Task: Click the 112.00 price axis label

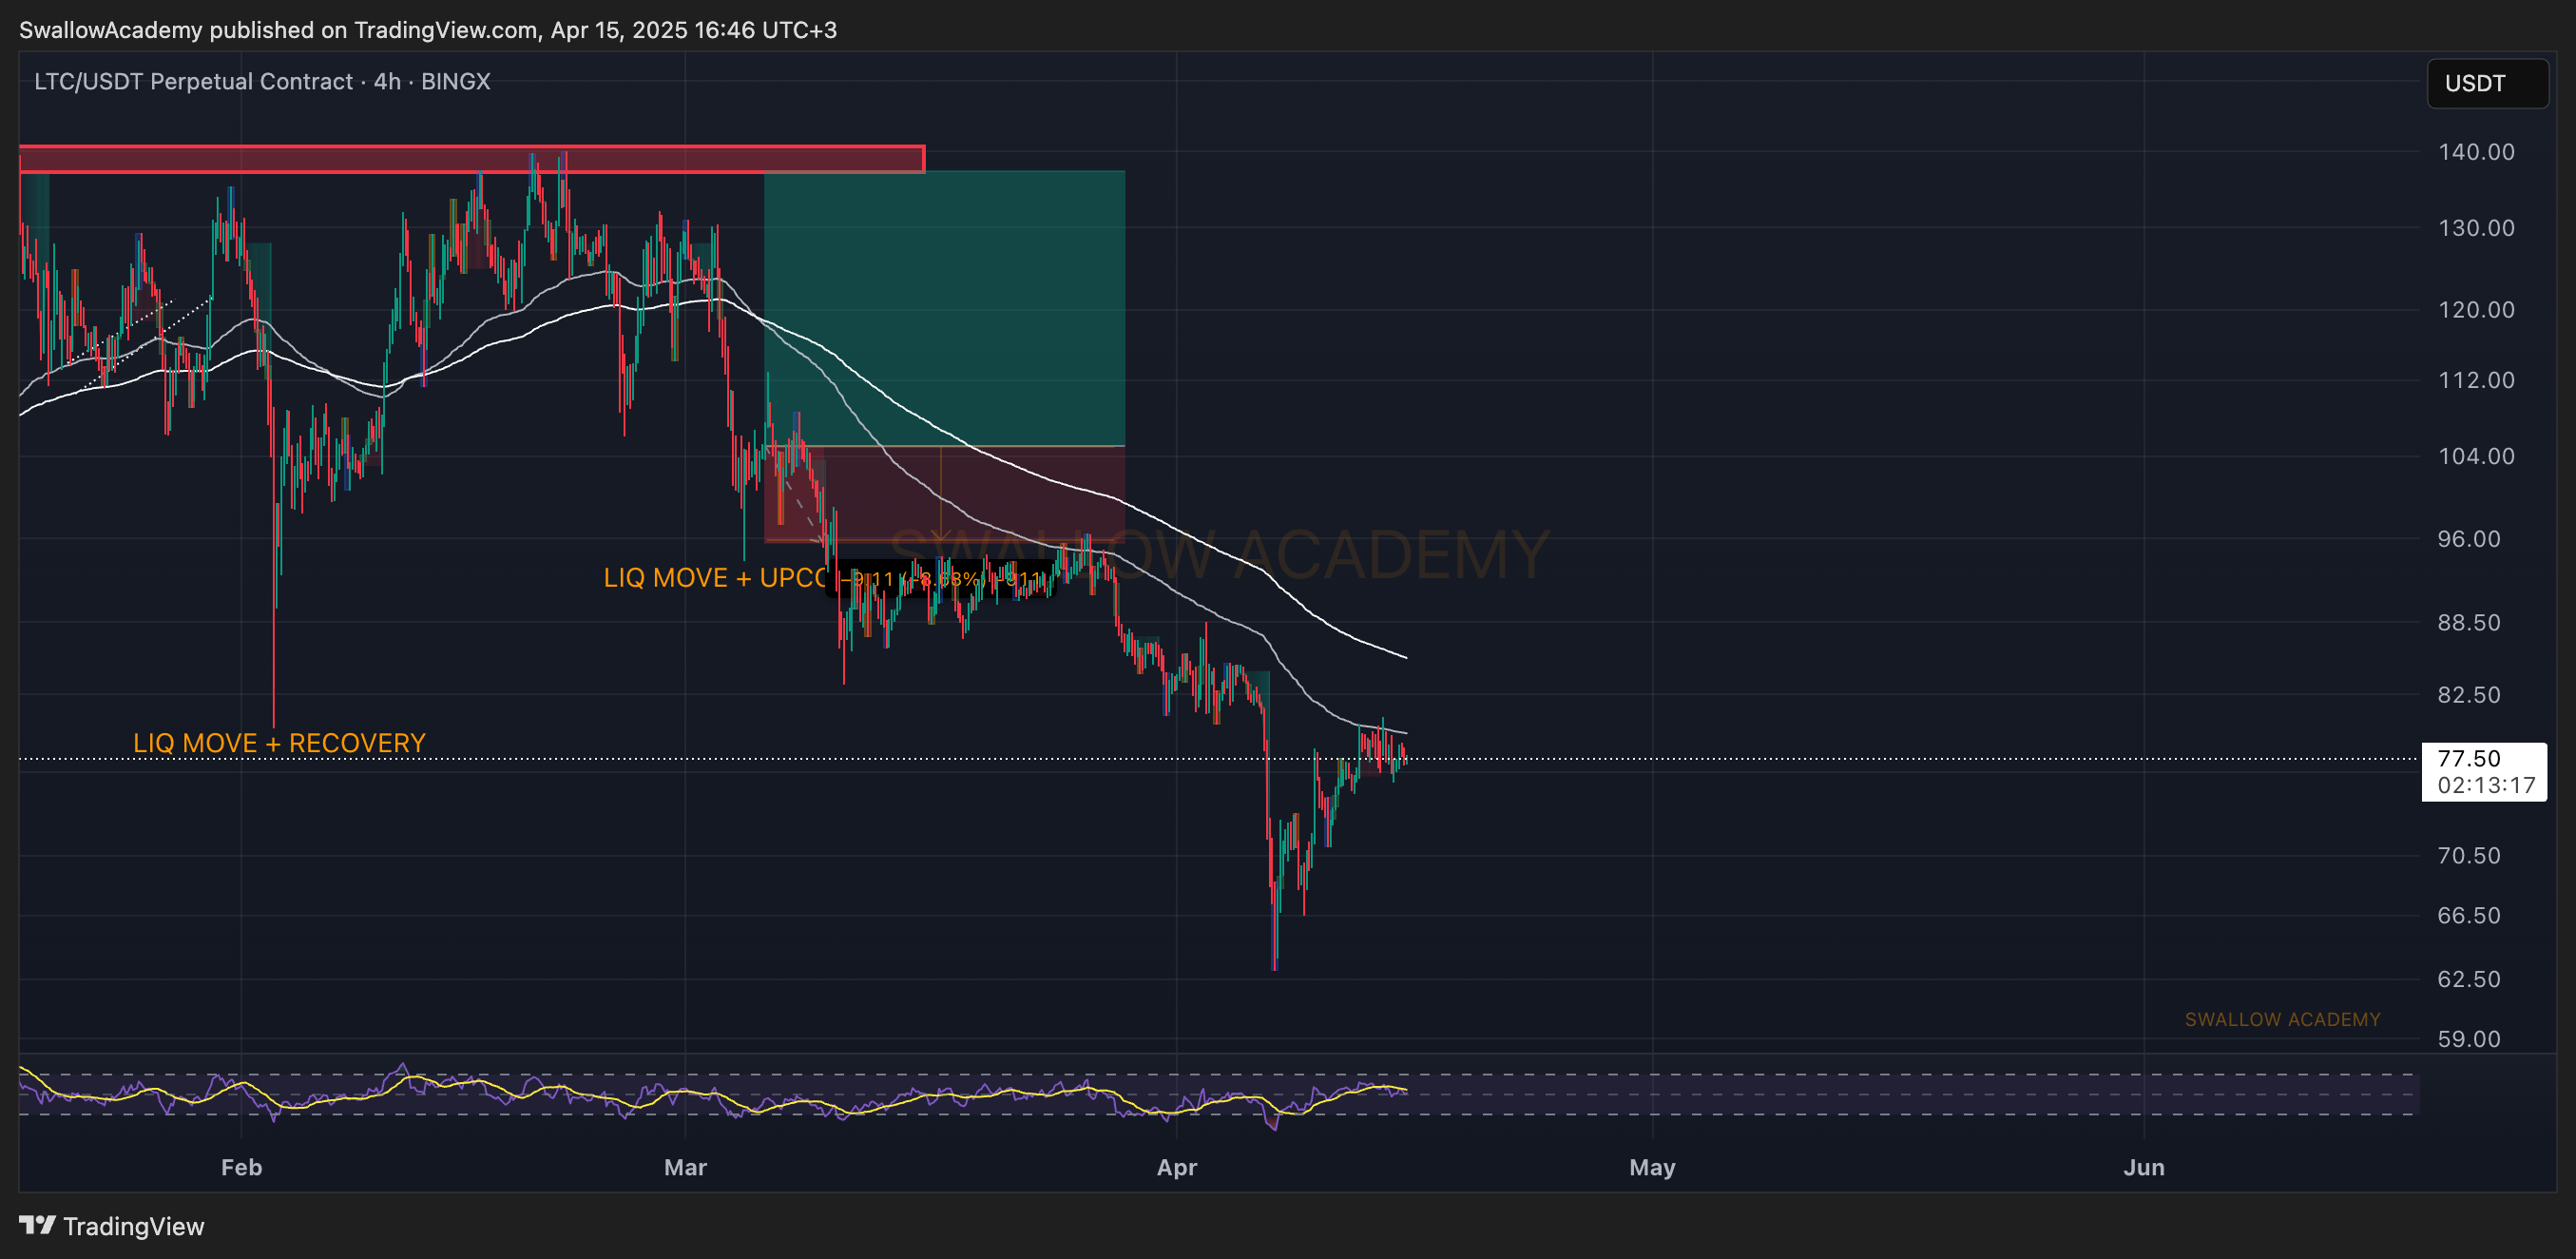Action: pyautogui.click(x=2476, y=380)
